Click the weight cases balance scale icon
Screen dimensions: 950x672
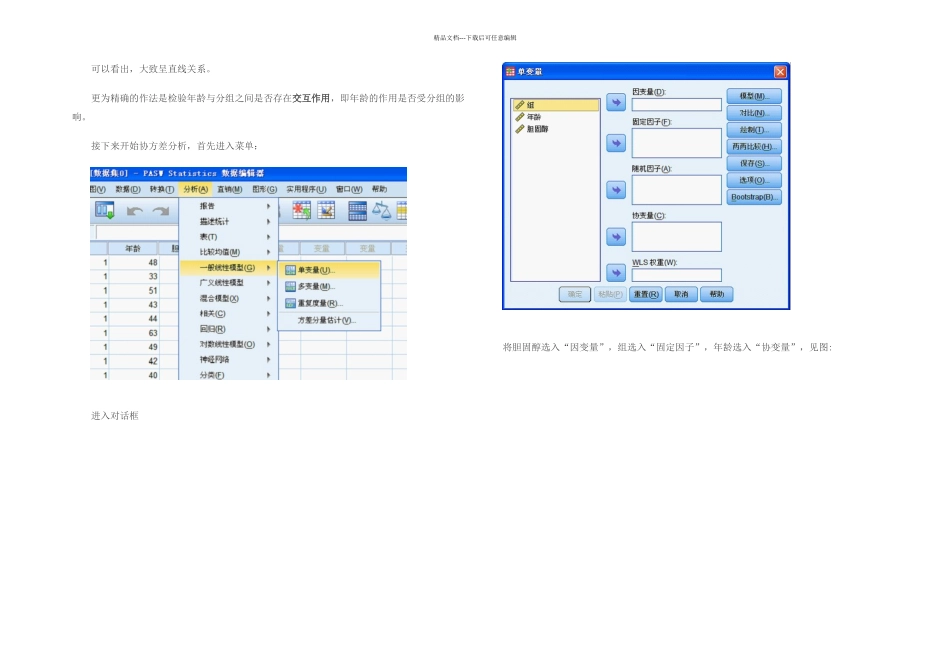click(381, 210)
